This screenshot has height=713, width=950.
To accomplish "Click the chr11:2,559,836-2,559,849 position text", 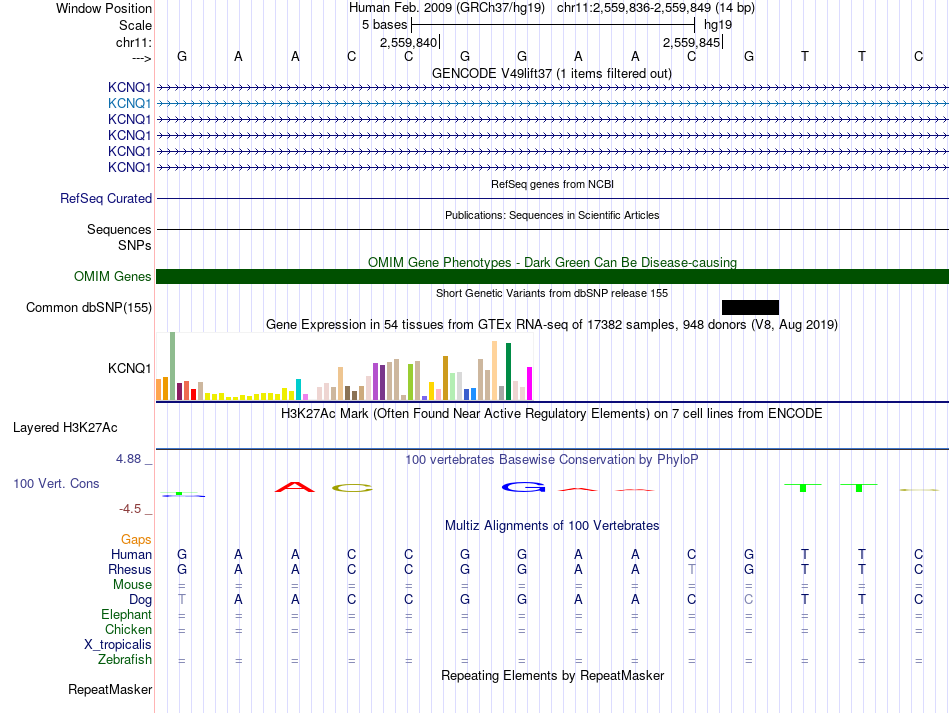I will [x=656, y=8].
